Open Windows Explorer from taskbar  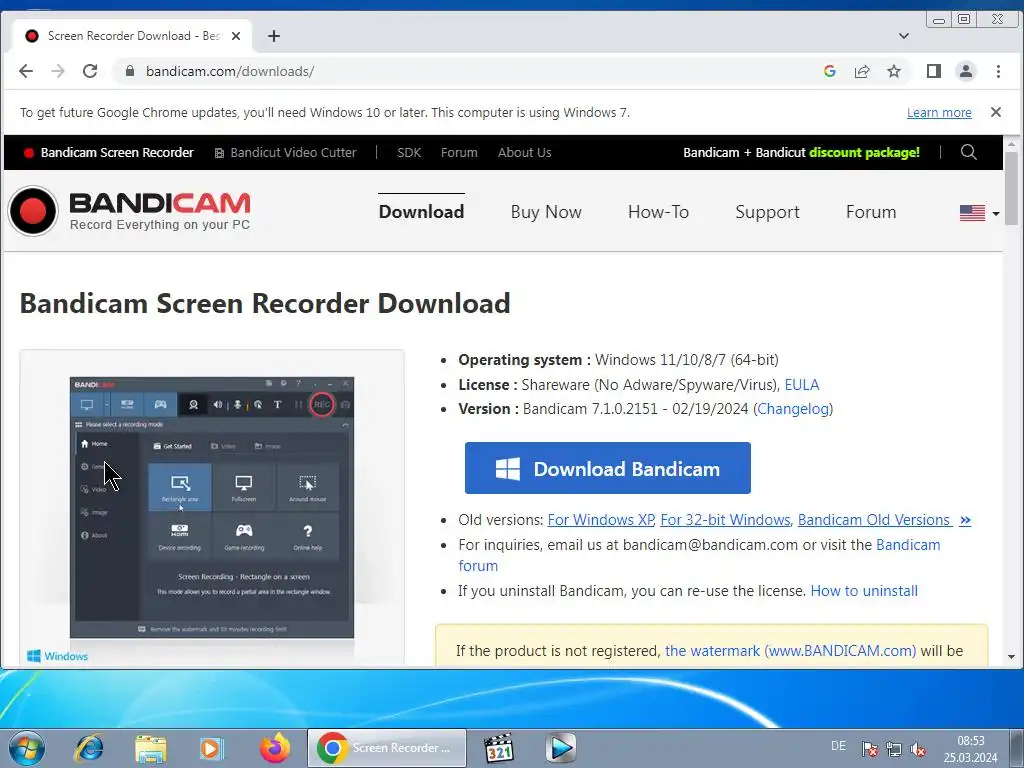(151, 748)
